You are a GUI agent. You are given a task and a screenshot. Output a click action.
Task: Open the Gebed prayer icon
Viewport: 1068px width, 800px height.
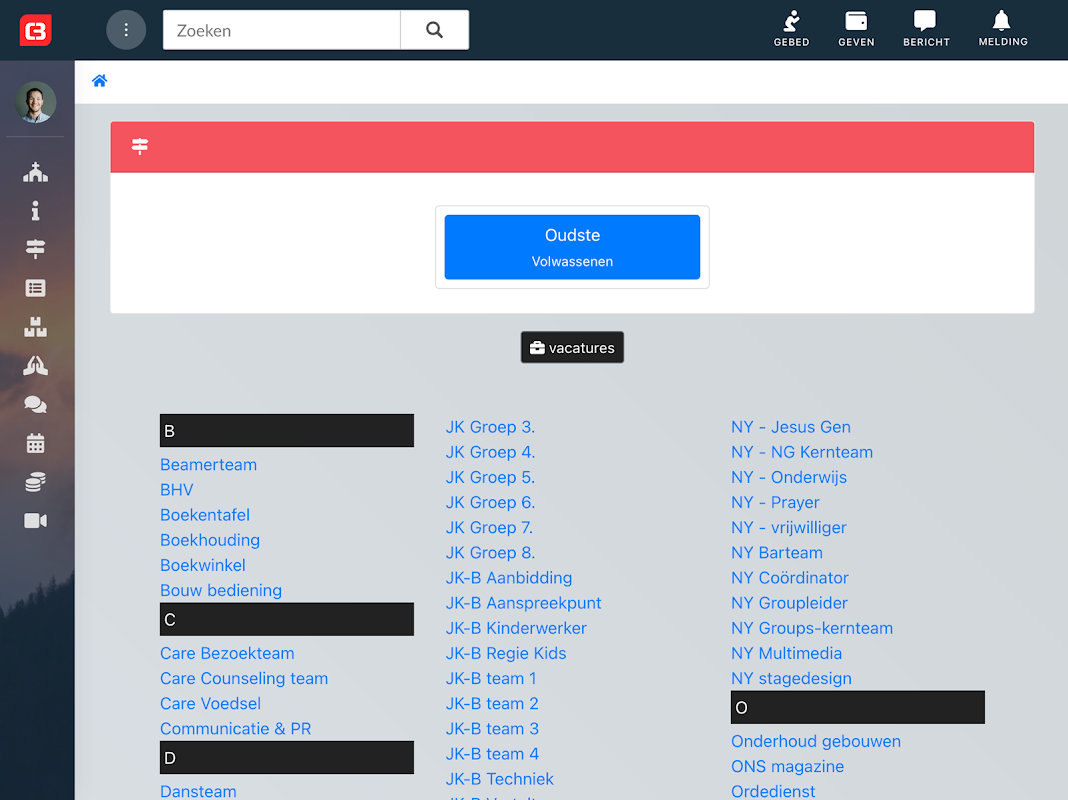(x=791, y=29)
